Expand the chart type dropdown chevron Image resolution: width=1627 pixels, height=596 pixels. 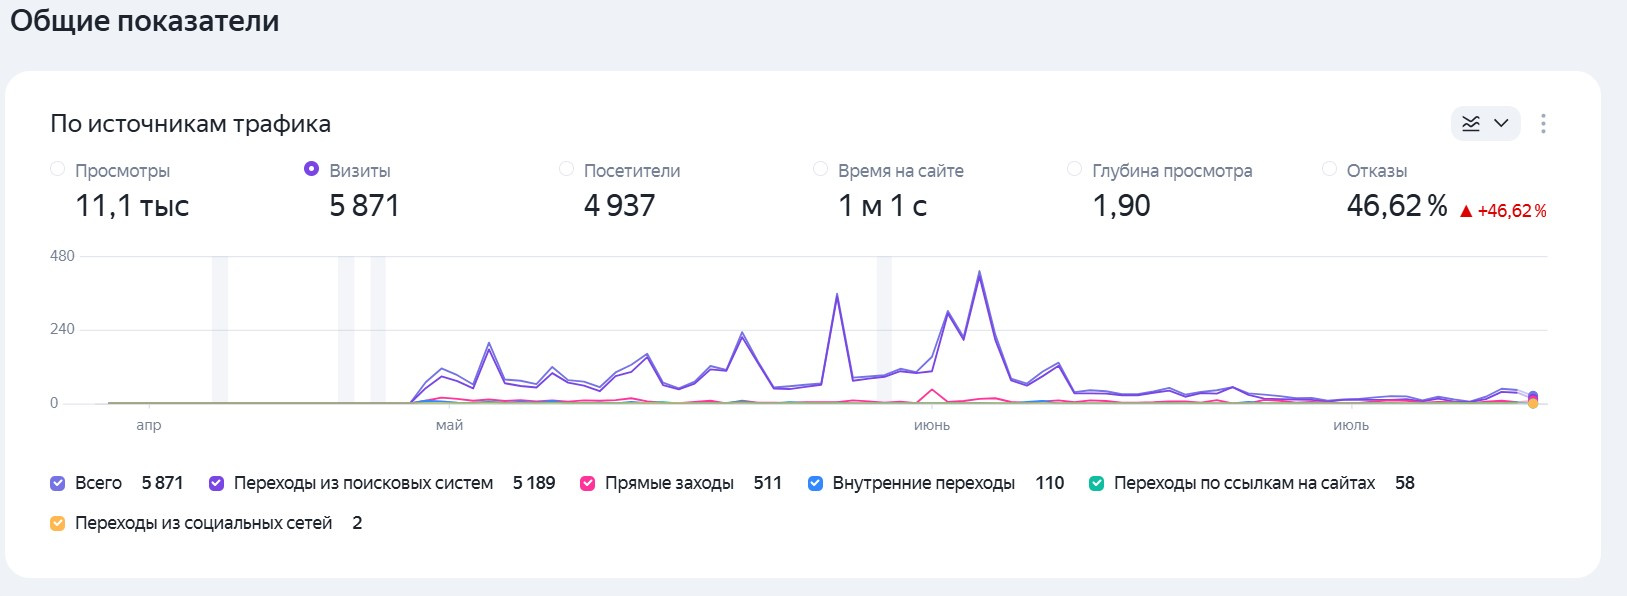pyautogui.click(x=1501, y=123)
